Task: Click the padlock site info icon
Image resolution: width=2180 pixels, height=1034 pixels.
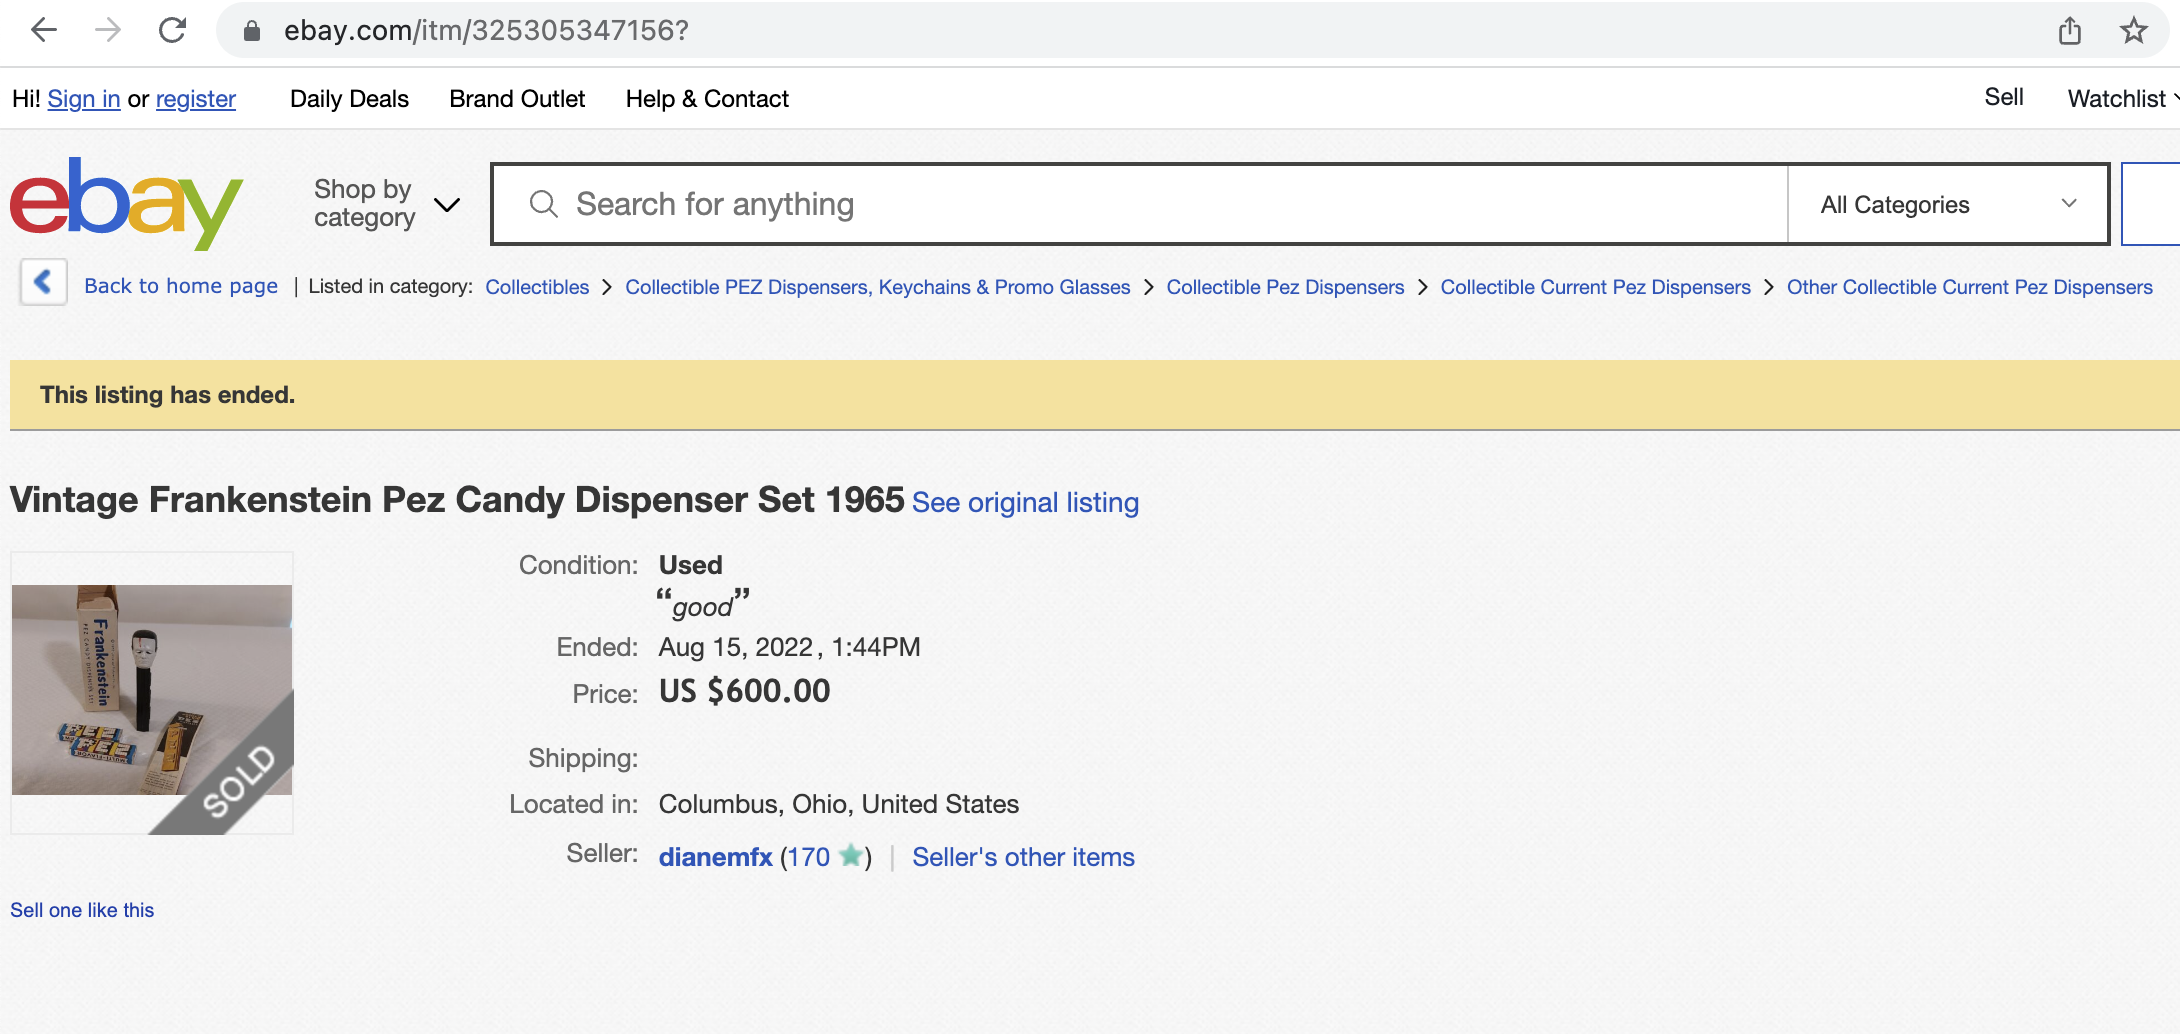Action: coord(252,31)
